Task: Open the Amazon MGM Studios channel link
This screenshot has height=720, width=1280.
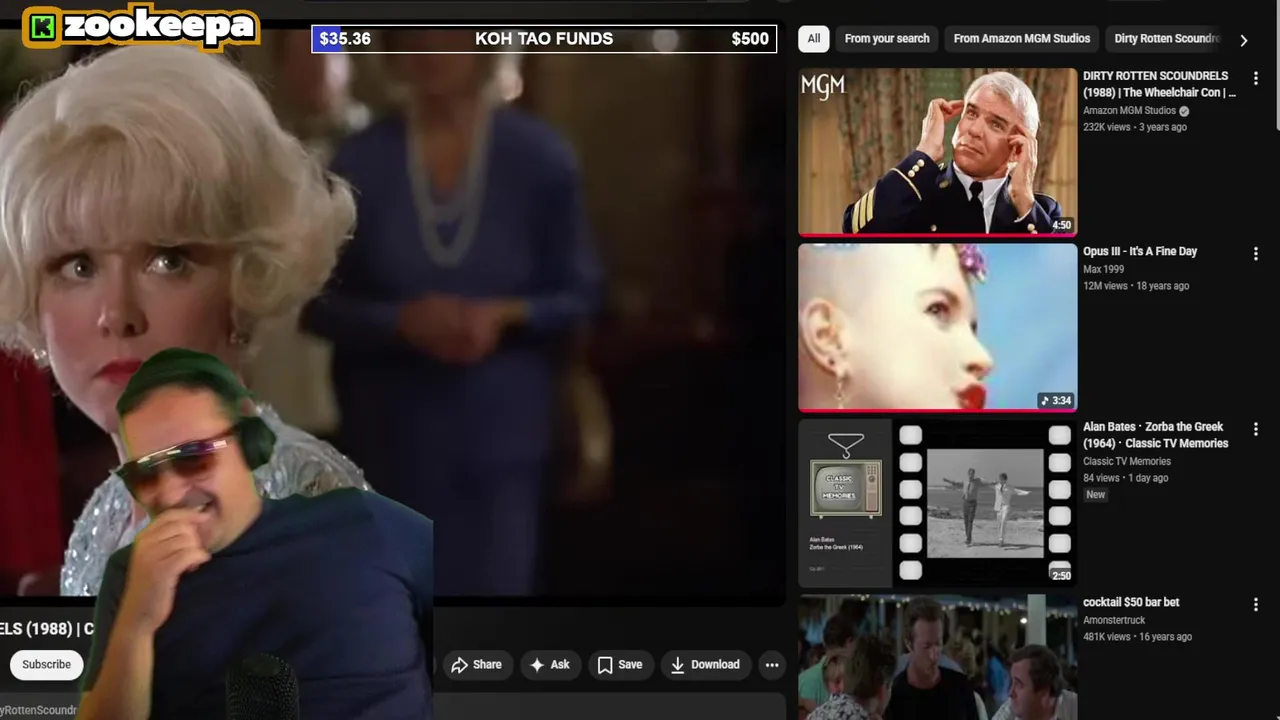Action: point(1129,111)
